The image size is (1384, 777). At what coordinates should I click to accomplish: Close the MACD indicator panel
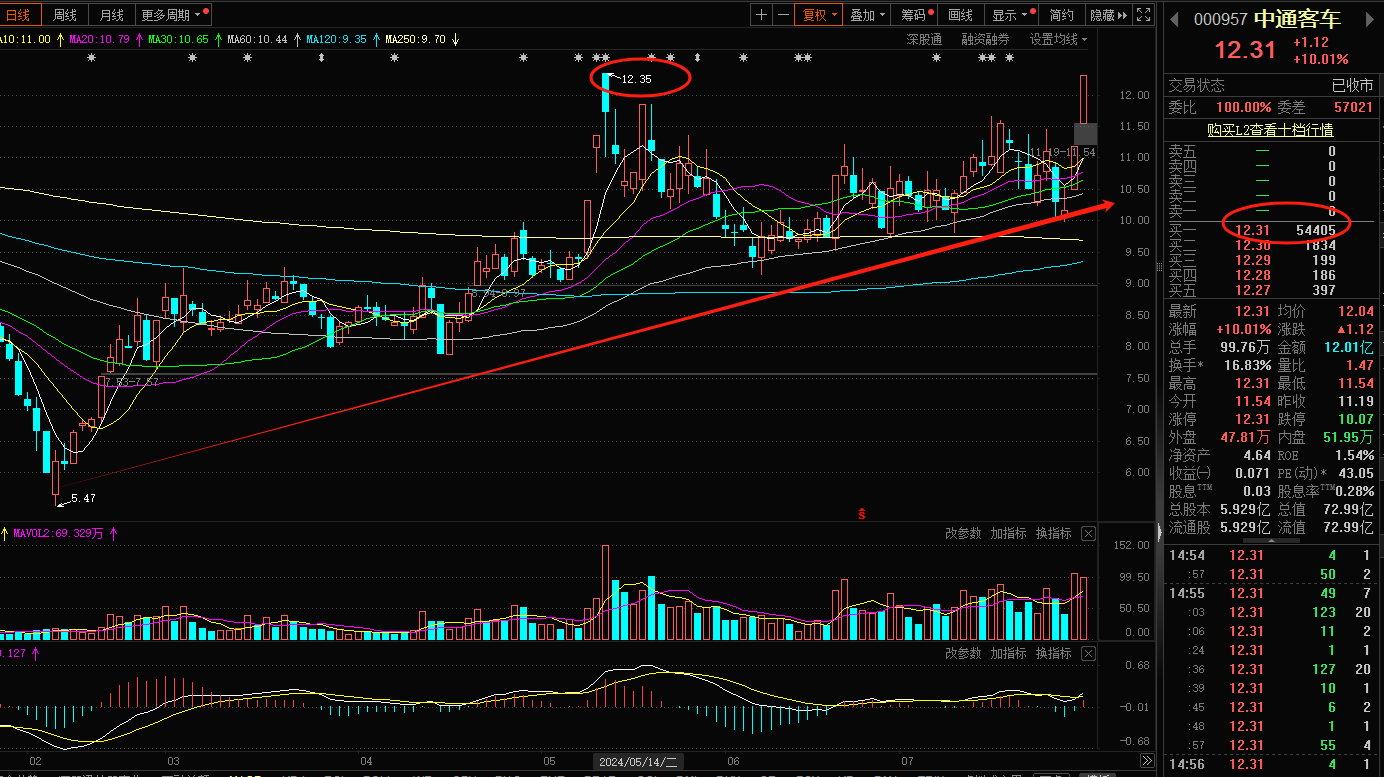(x=1088, y=653)
